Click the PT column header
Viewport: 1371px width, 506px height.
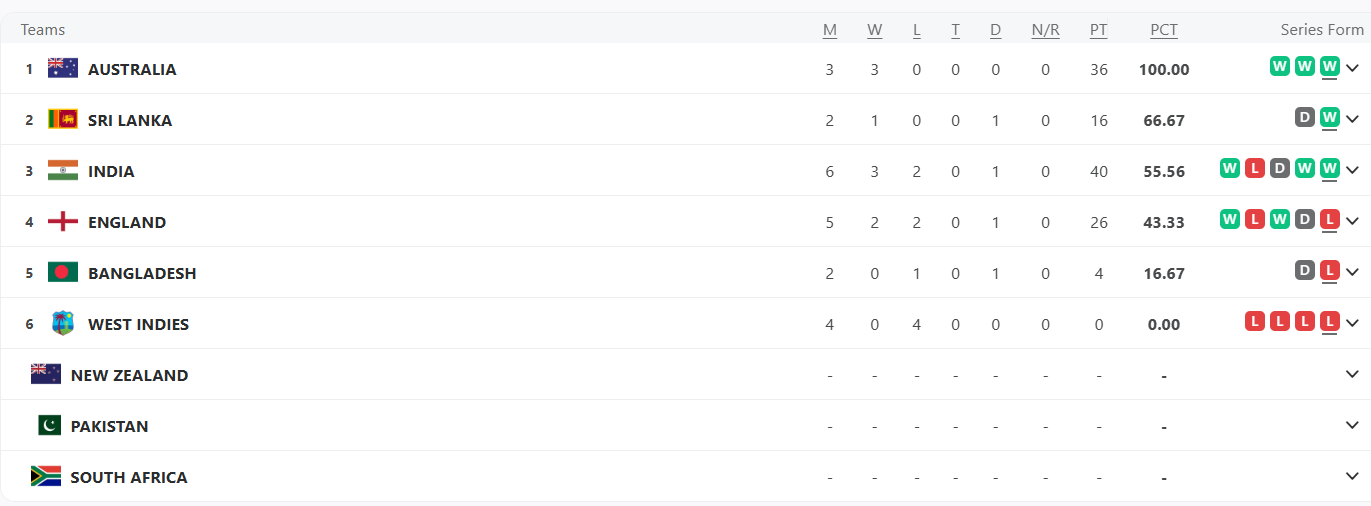coord(1098,30)
